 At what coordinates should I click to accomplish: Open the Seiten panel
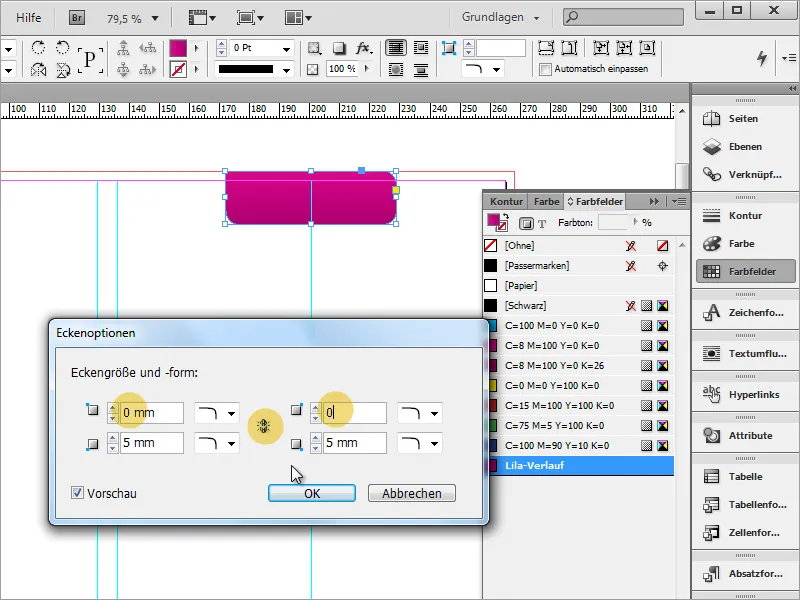tap(745, 118)
